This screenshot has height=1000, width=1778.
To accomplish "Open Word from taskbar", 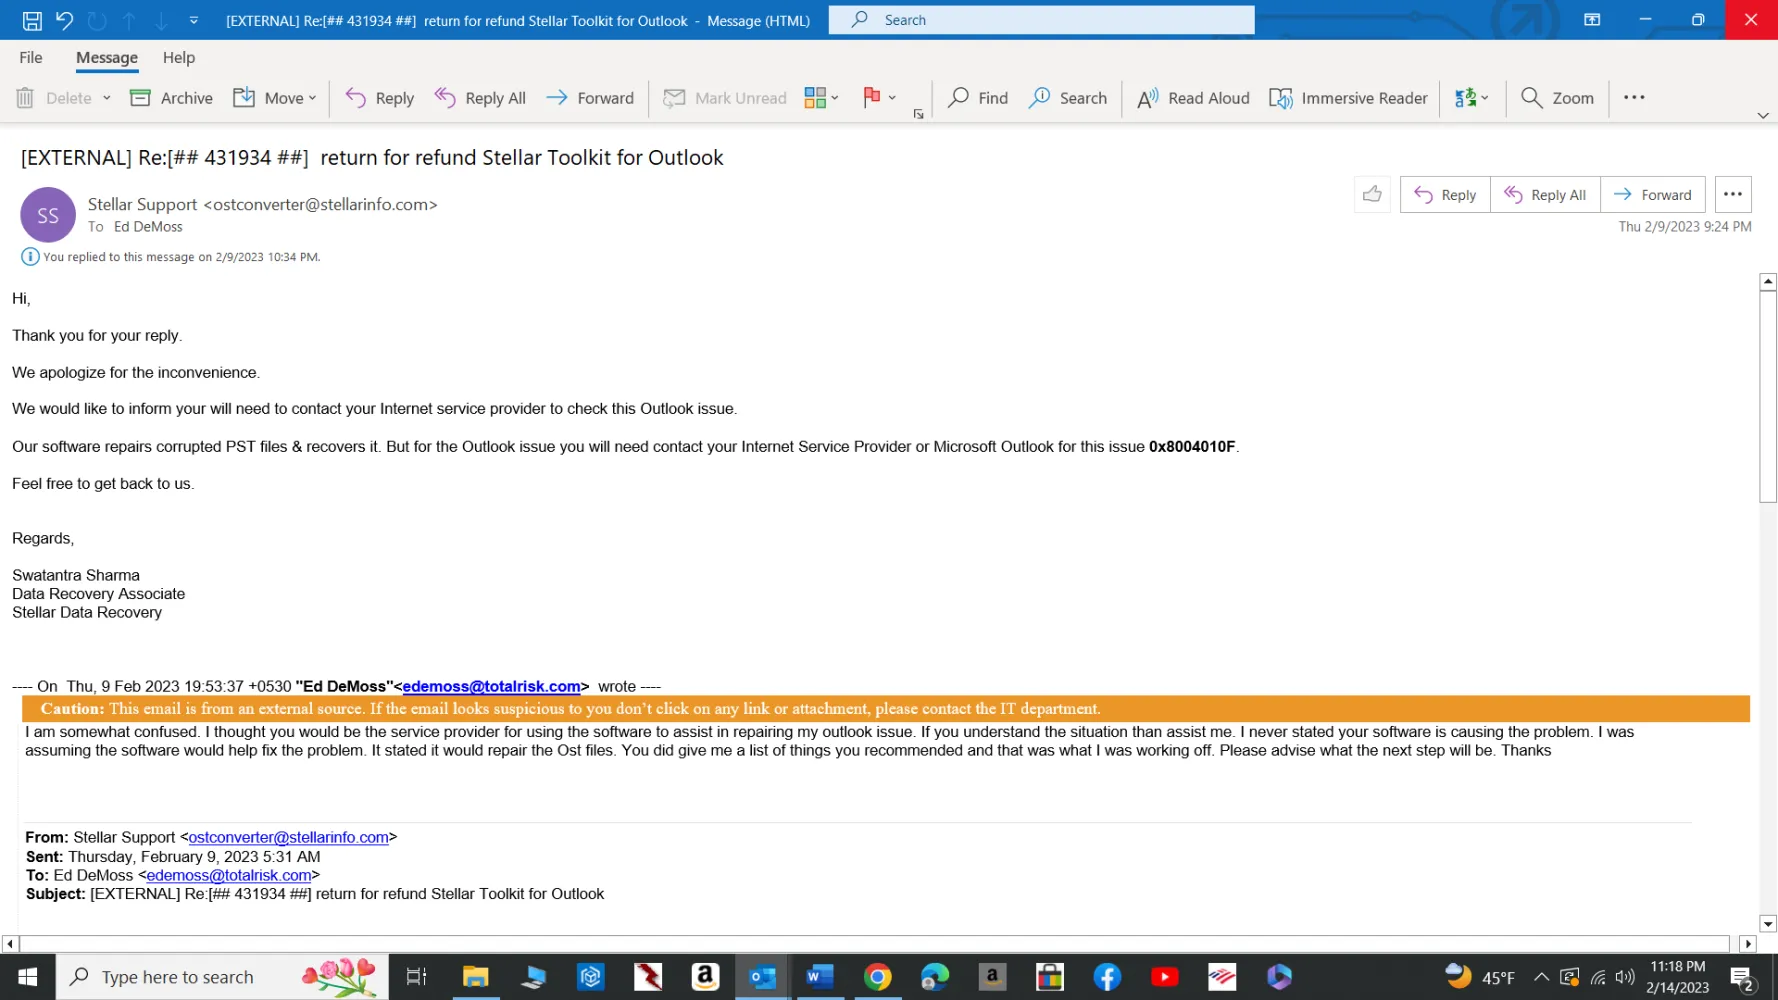I will click(x=820, y=977).
